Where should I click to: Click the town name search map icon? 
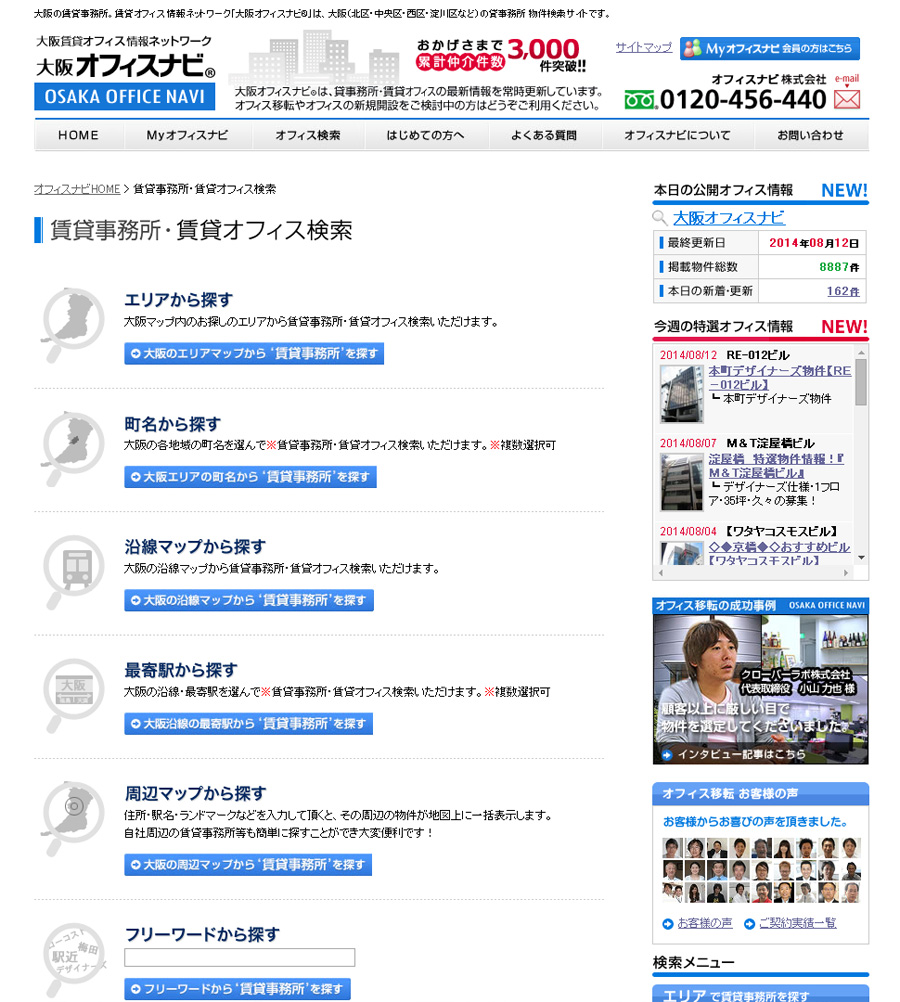click(x=72, y=449)
